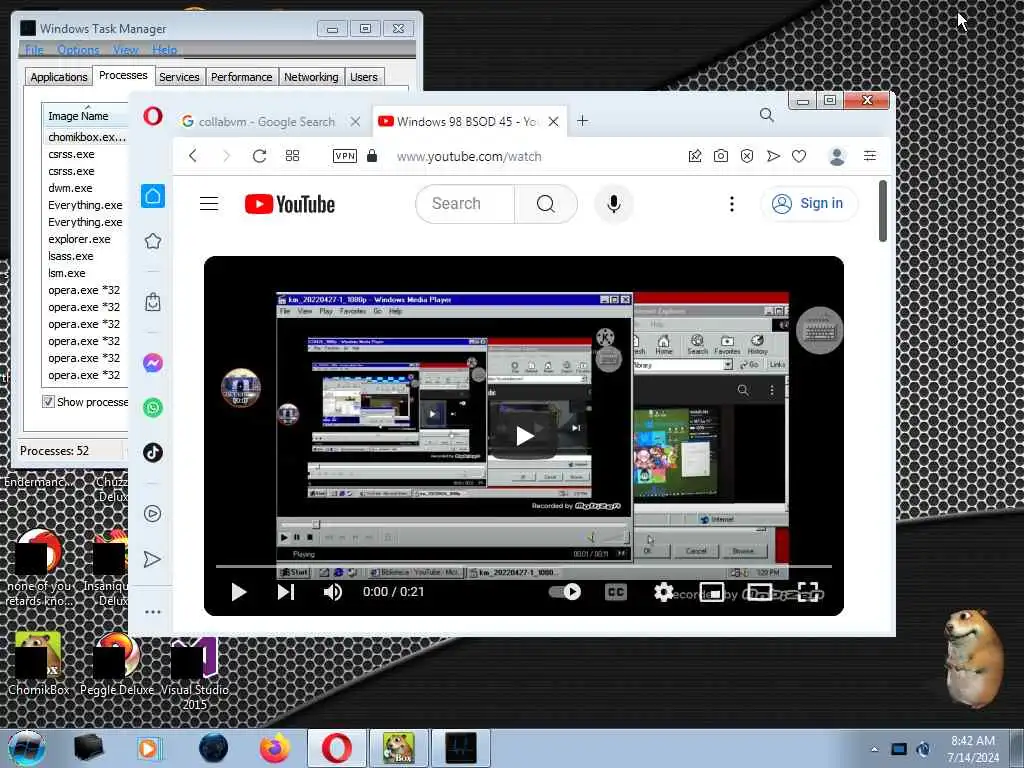Open the snapshot camera tool
The image size is (1024, 768).
point(721,155)
